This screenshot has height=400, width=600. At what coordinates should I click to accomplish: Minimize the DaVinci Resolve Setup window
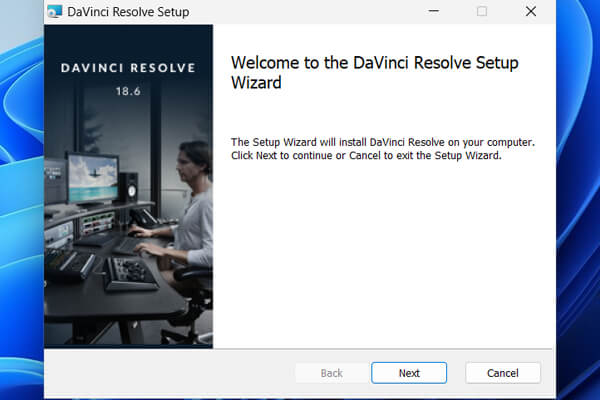tap(434, 11)
